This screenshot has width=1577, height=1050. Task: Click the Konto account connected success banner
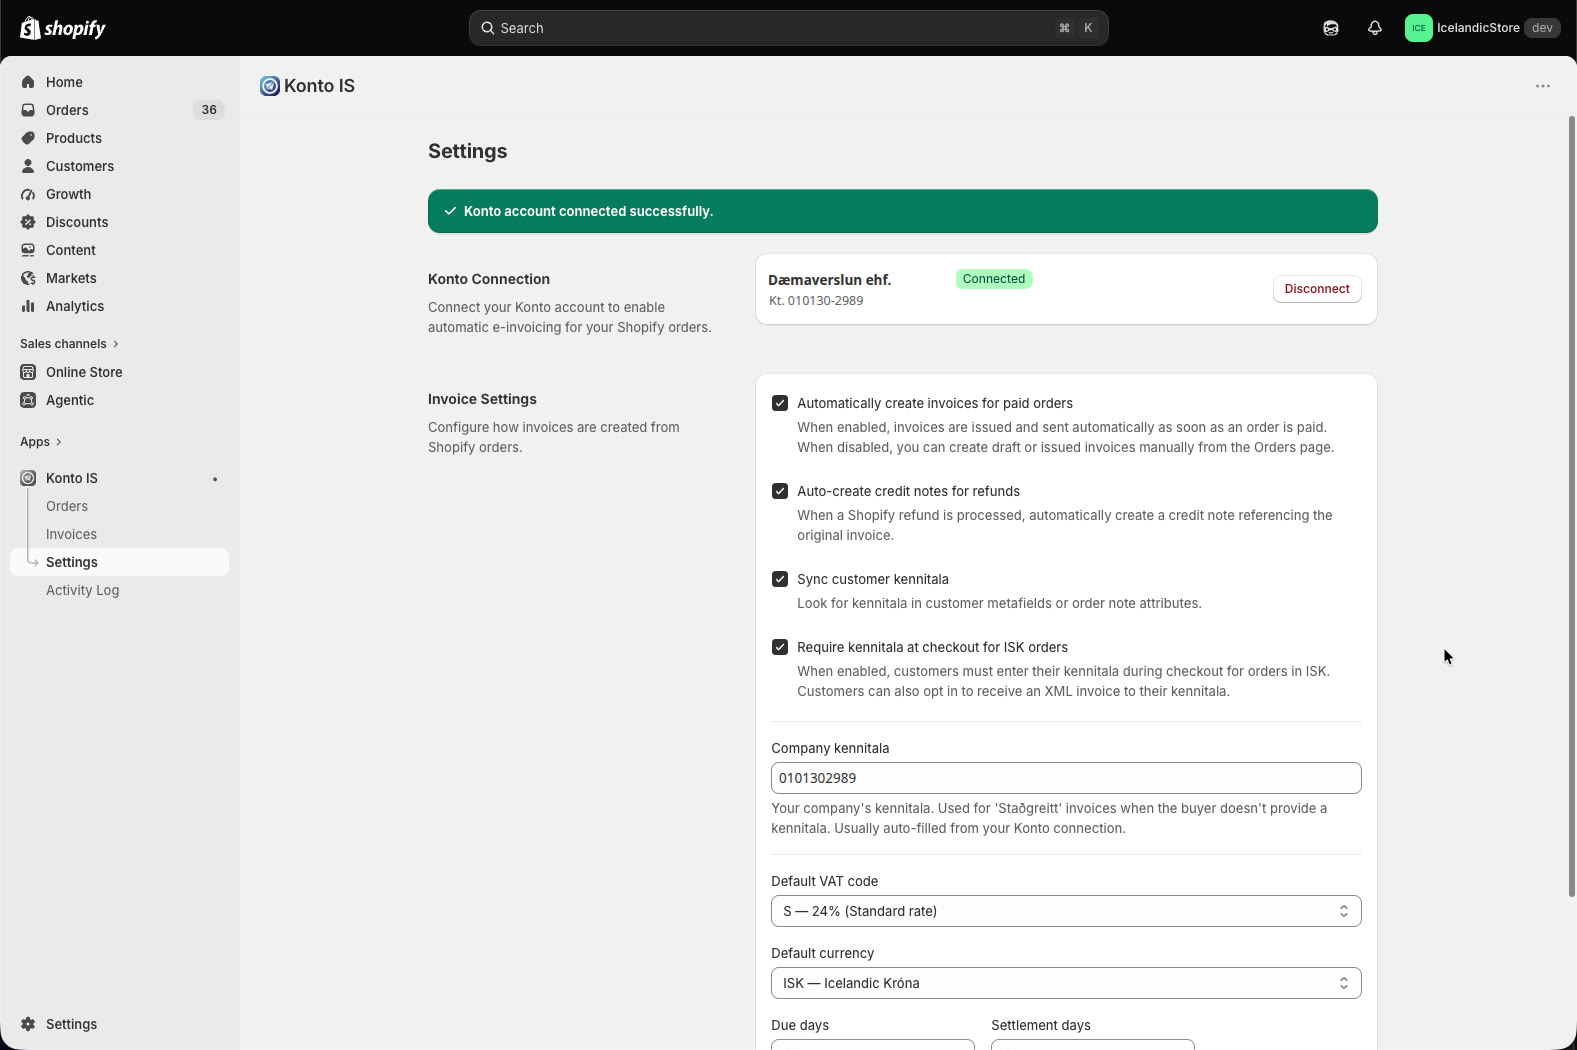(x=902, y=211)
